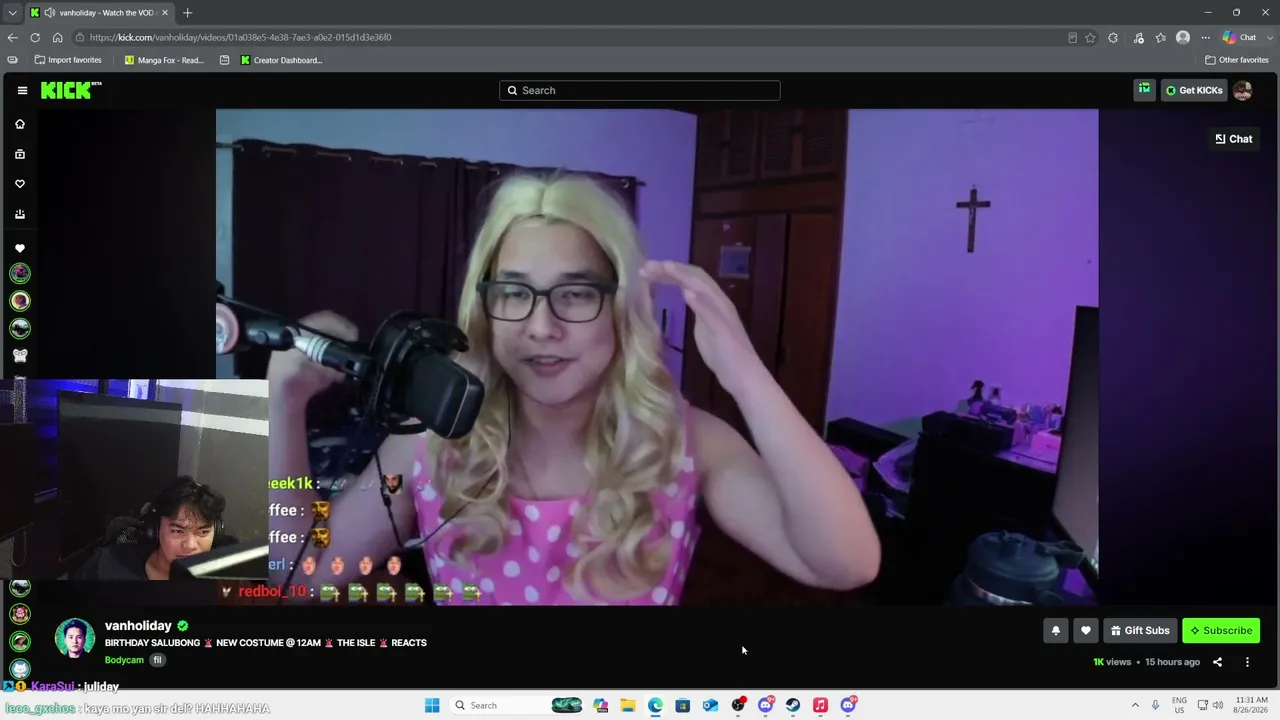
Task: Click Get KICKs button
Action: coord(1194,90)
